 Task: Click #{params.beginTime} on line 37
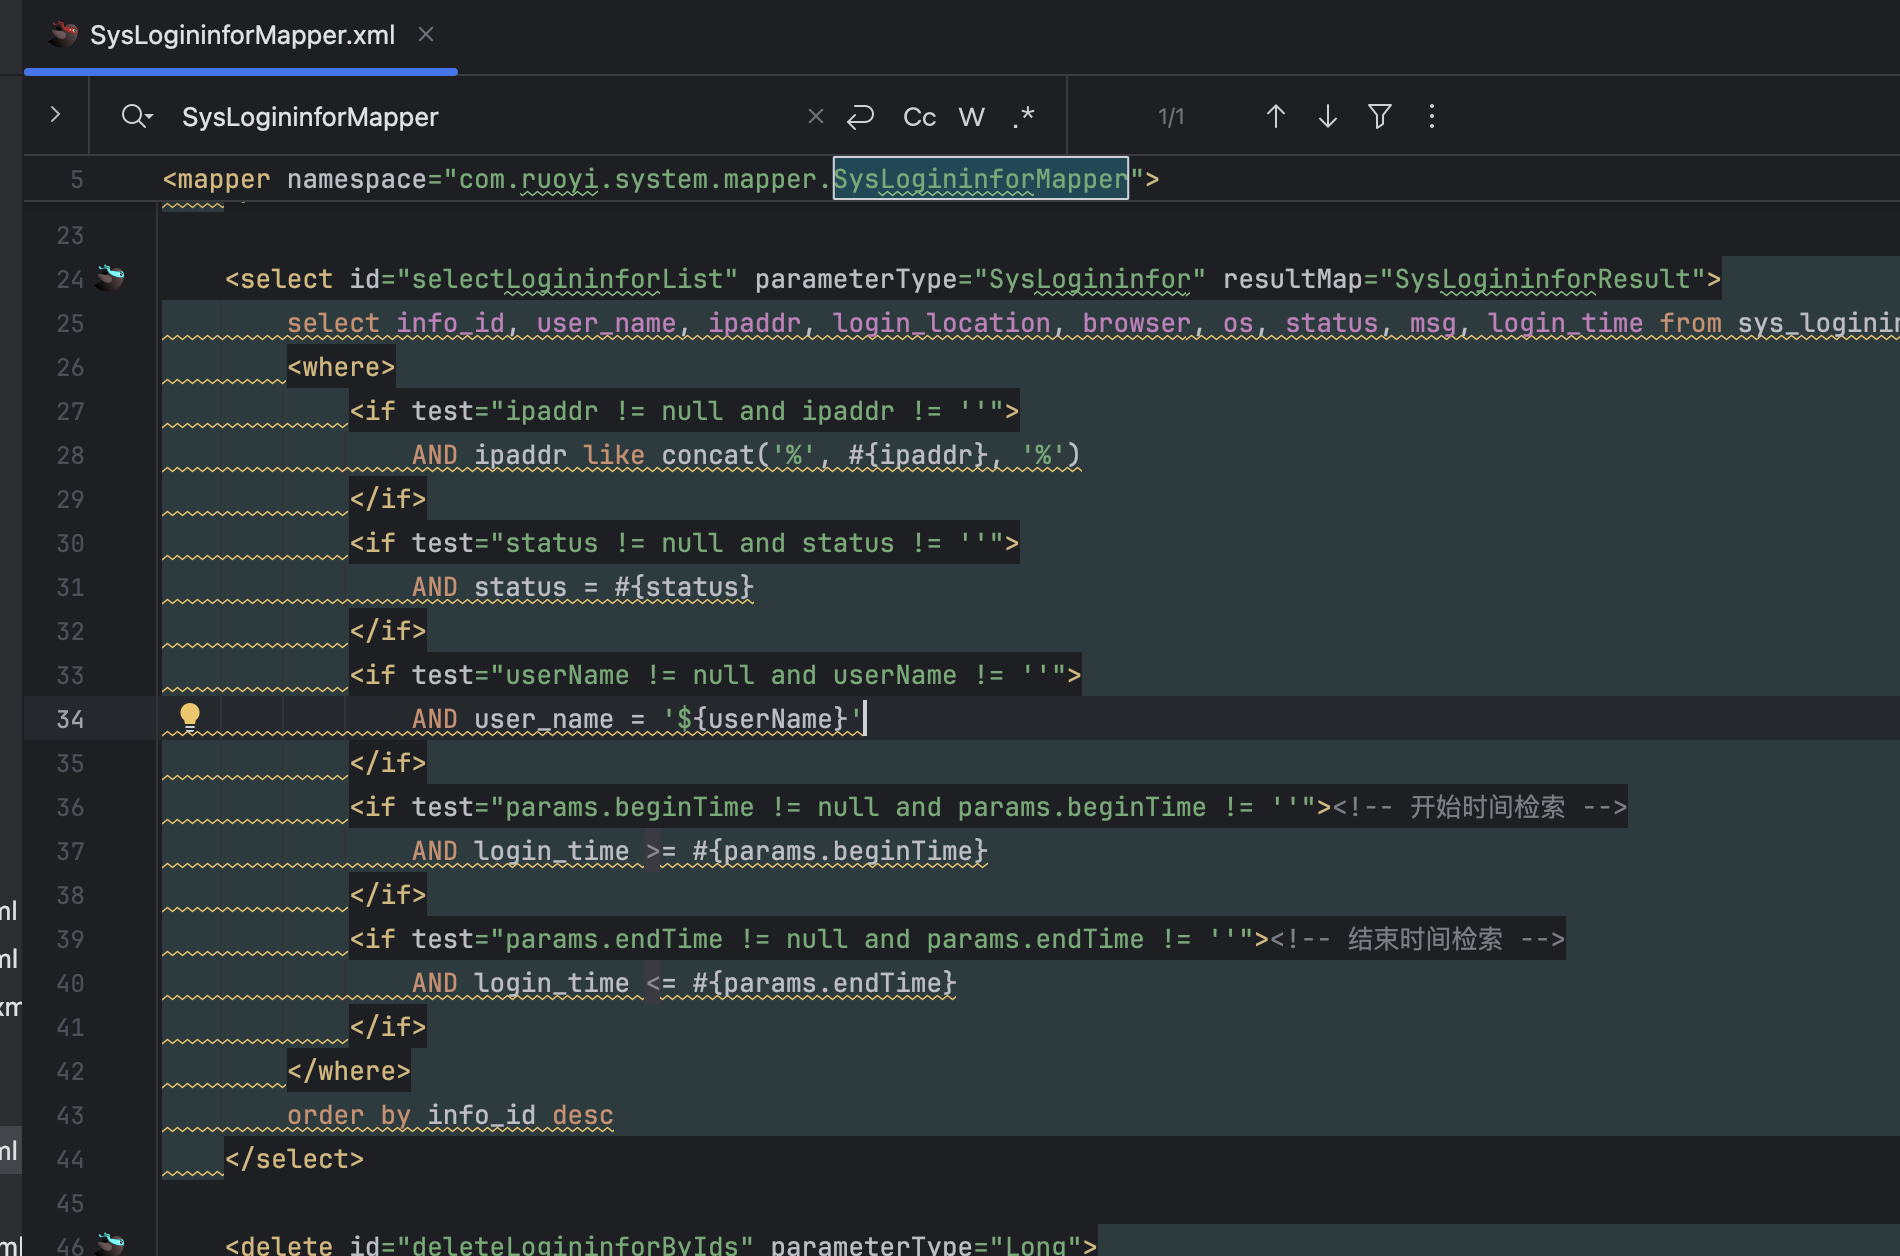[840, 851]
